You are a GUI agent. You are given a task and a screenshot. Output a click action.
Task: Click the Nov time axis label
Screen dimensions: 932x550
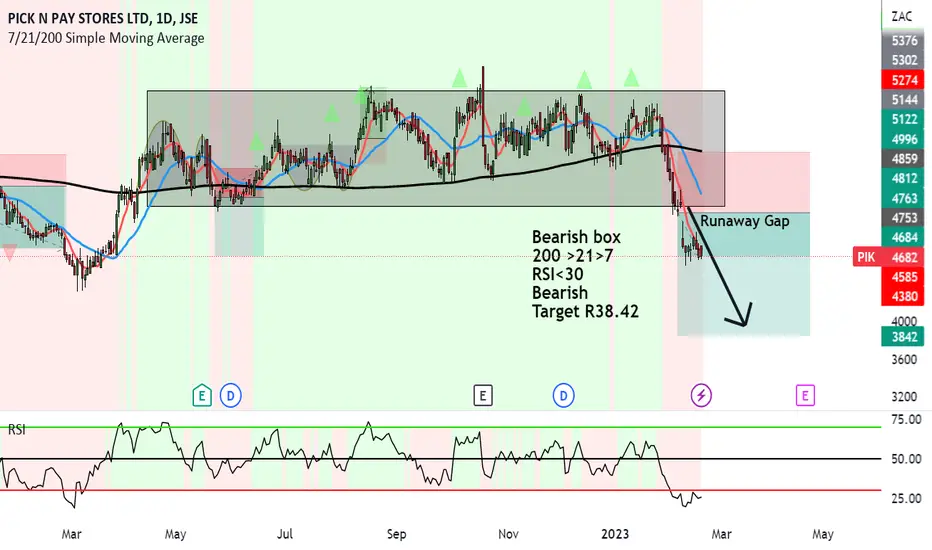click(x=508, y=534)
